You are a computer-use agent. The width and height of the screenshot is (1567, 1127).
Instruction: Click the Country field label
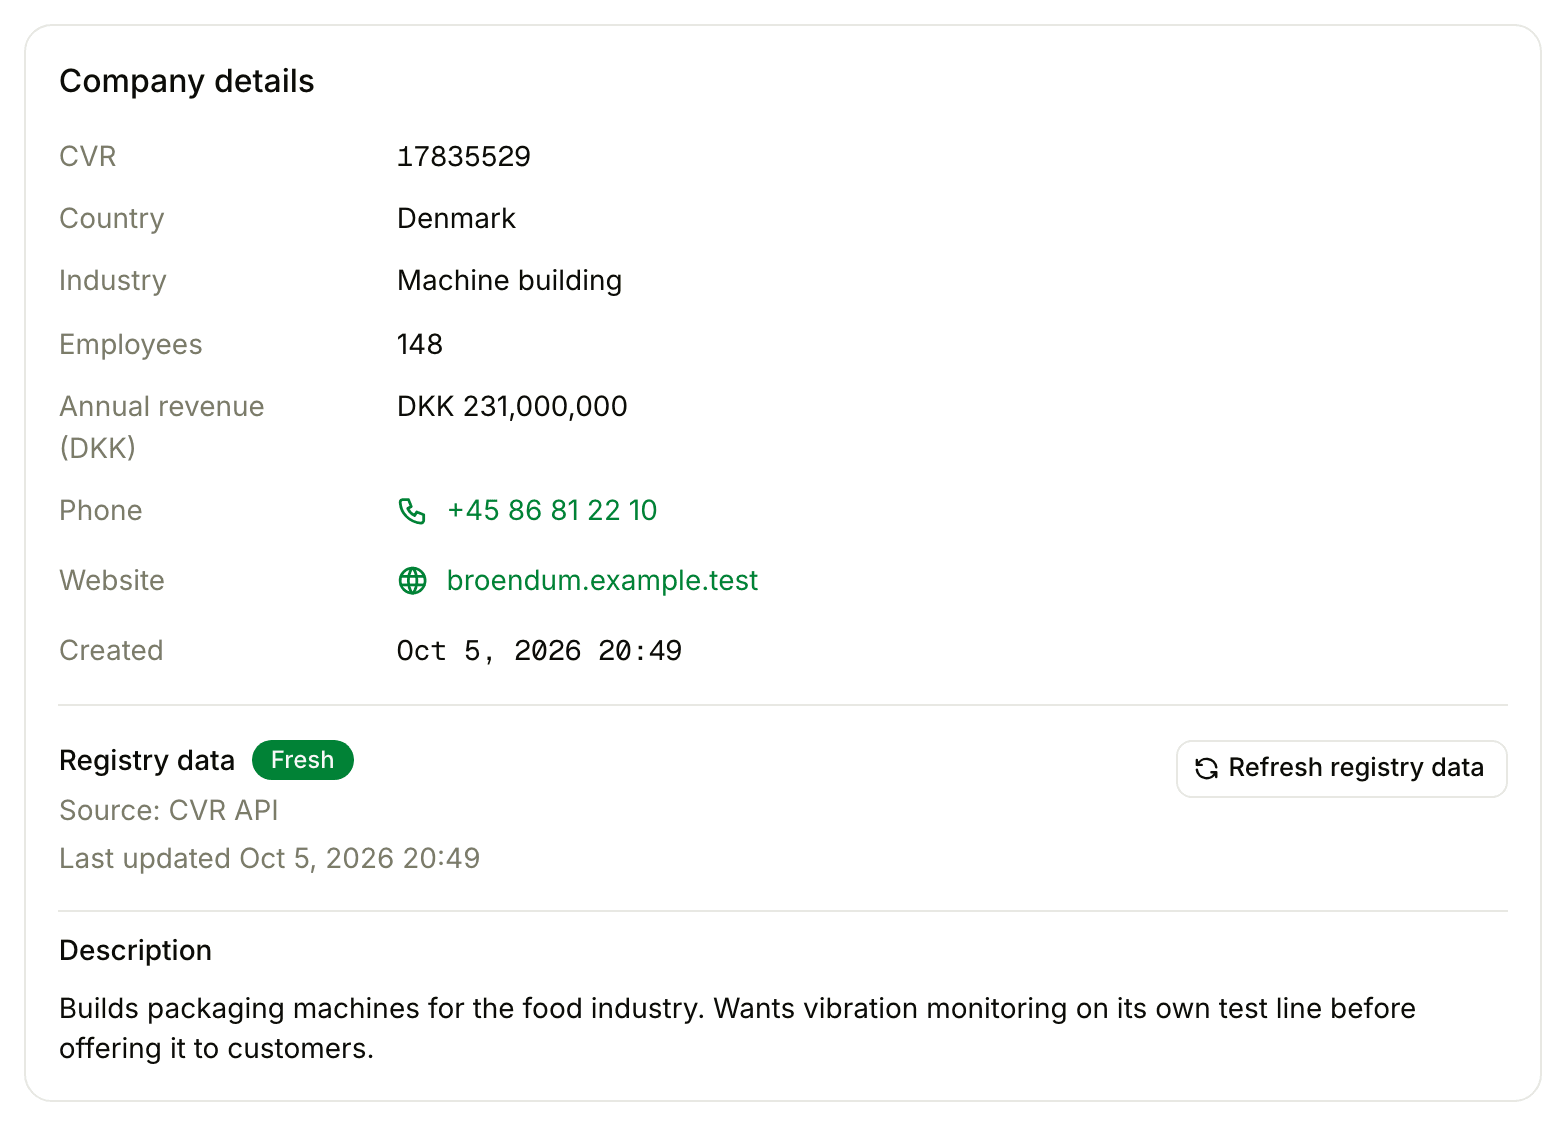112,219
